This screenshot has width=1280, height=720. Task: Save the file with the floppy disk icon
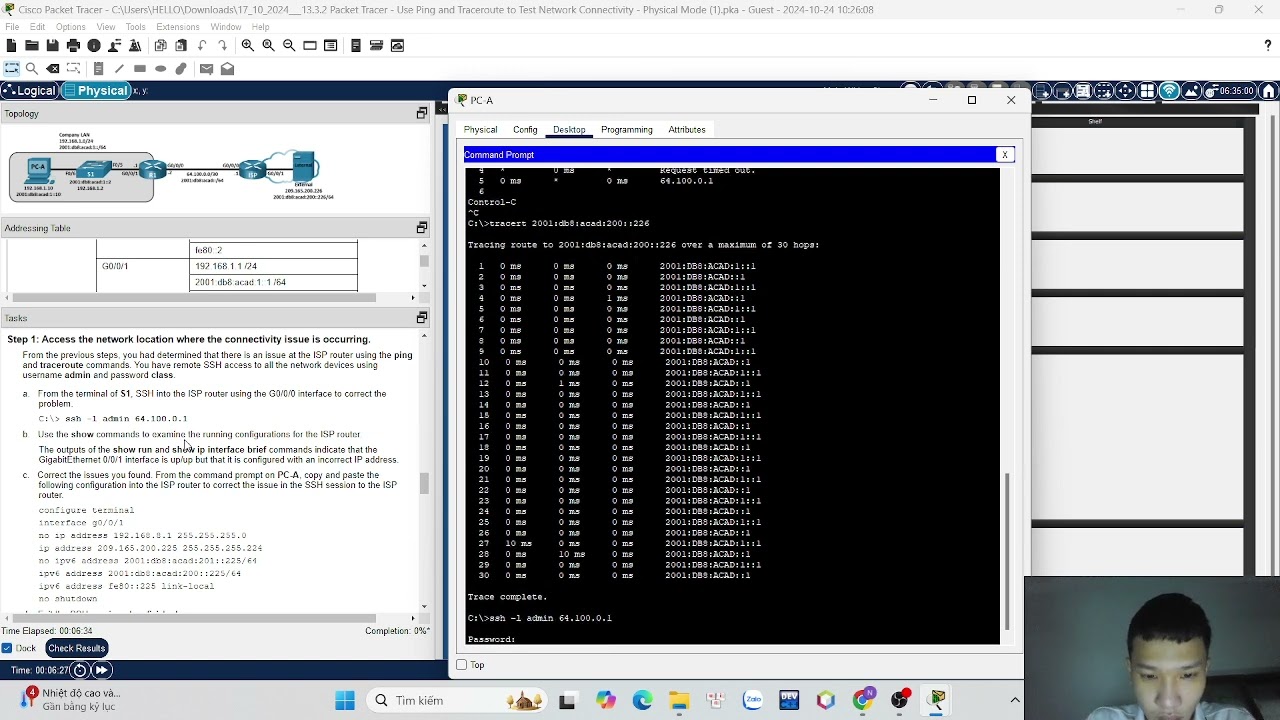click(52, 46)
